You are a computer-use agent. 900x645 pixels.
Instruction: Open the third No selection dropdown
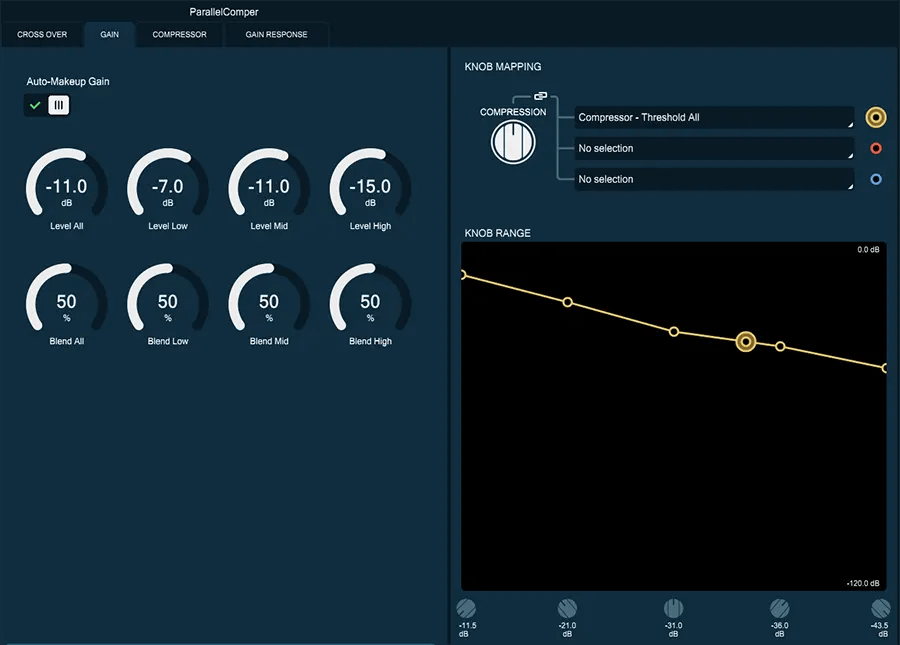click(714, 180)
